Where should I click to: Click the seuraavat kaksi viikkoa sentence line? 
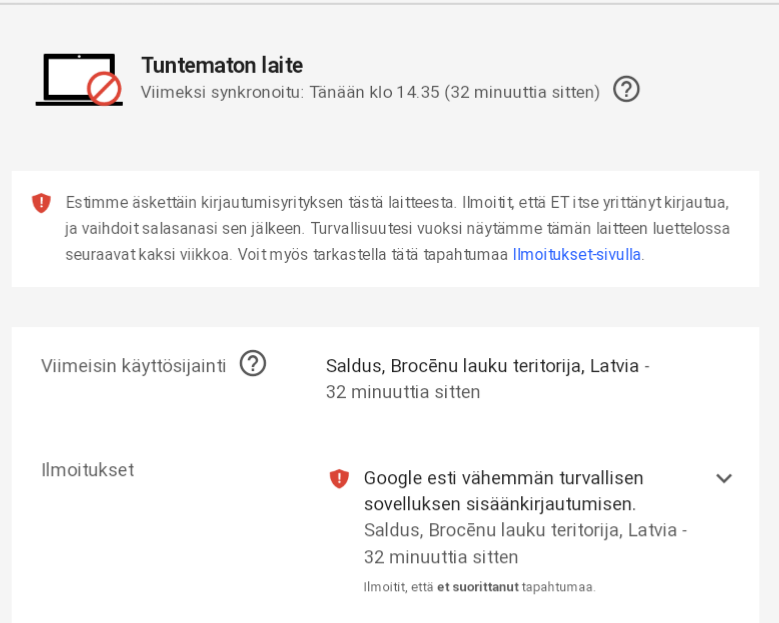click(x=355, y=254)
